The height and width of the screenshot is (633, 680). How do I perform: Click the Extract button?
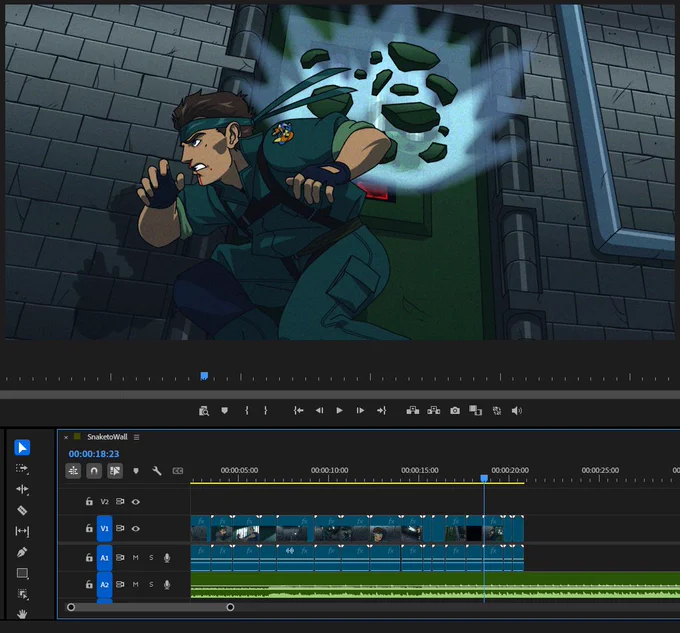point(434,410)
